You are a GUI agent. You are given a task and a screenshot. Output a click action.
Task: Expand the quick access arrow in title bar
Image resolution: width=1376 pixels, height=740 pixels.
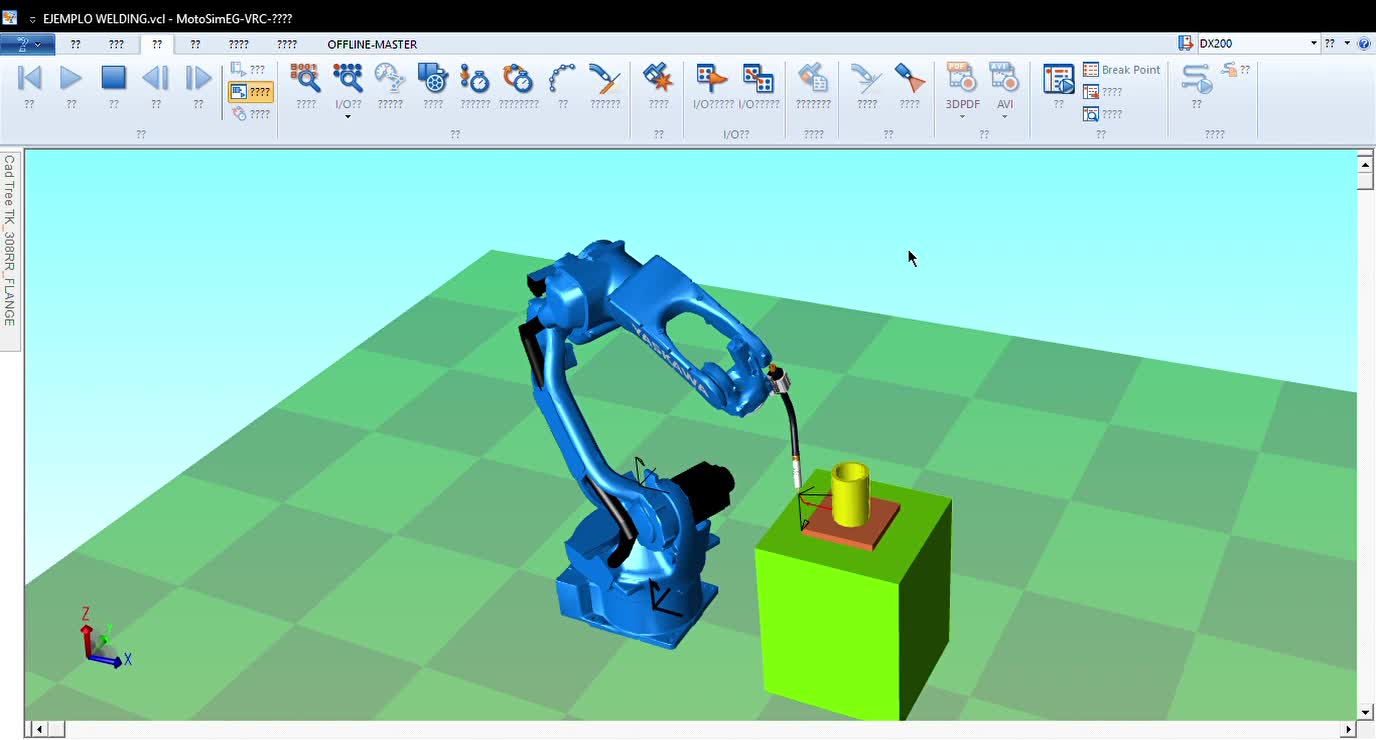click(33, 19)
